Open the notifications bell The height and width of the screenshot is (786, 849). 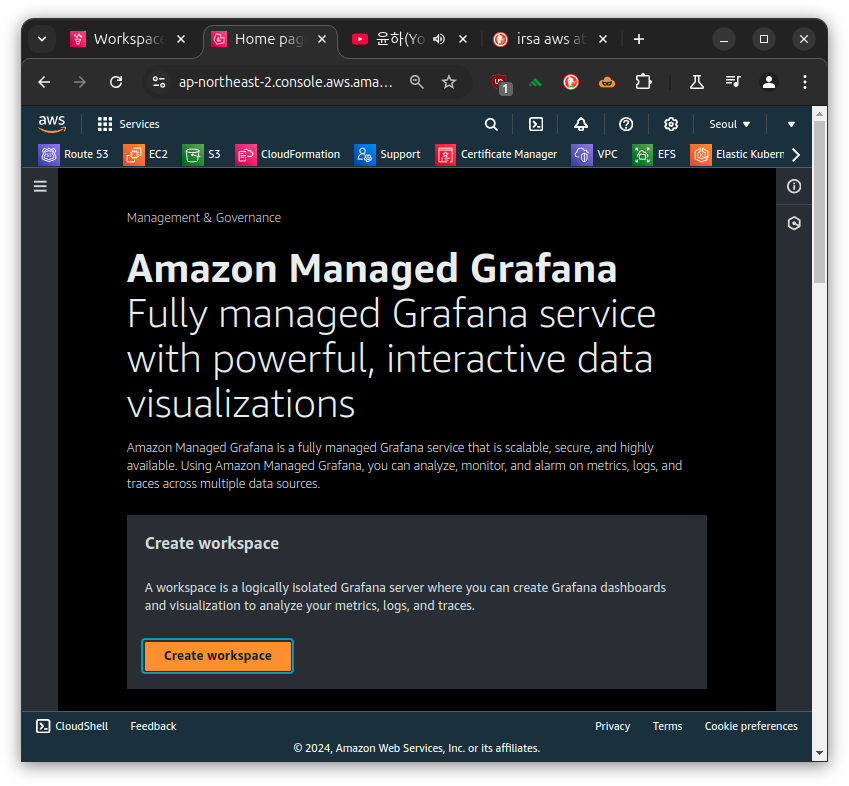(x=581, y=125)
